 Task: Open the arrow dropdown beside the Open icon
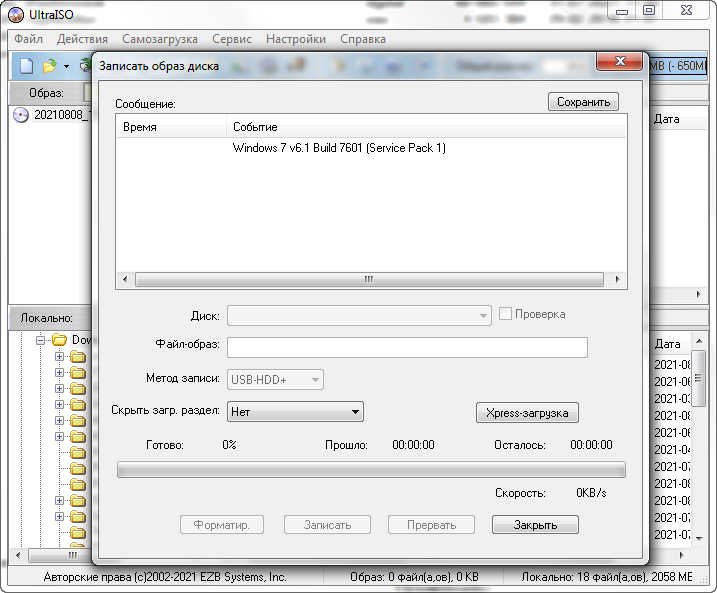(x=67, y=67)
